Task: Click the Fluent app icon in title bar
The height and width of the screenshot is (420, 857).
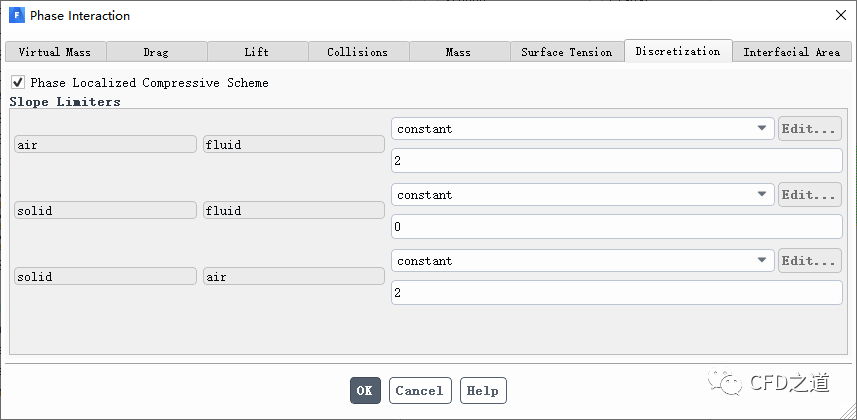Action: click(16, 15)
